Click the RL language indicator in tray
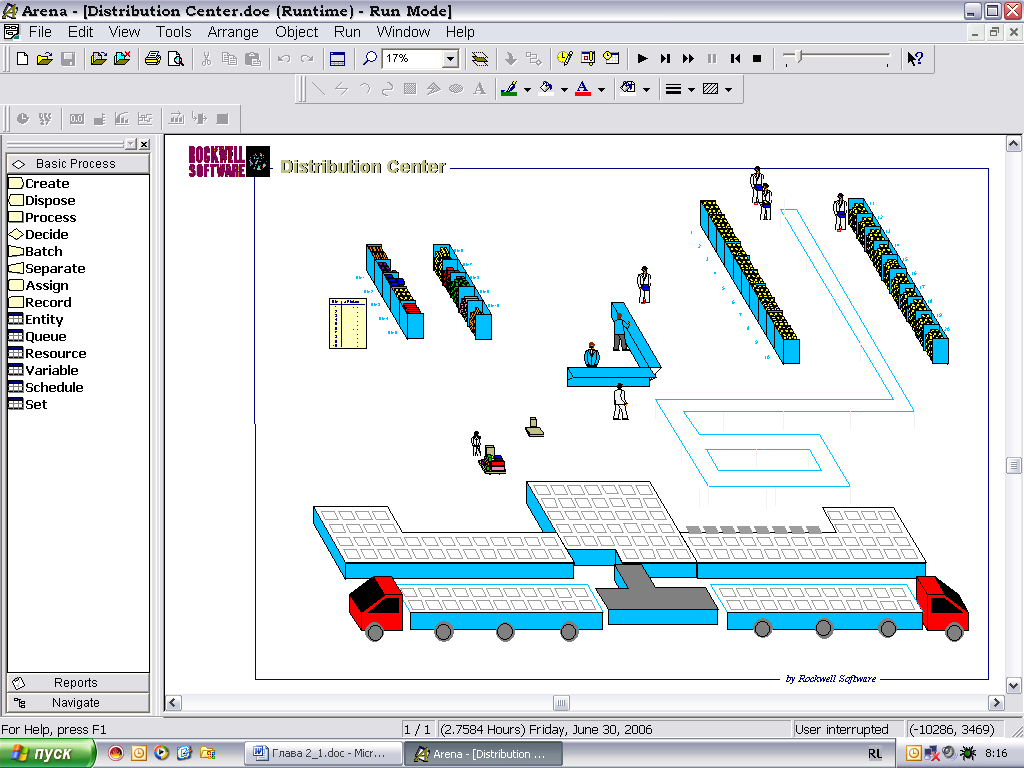Image resolution: width=1024 pixels, height=768 pixels. point(875,754)
